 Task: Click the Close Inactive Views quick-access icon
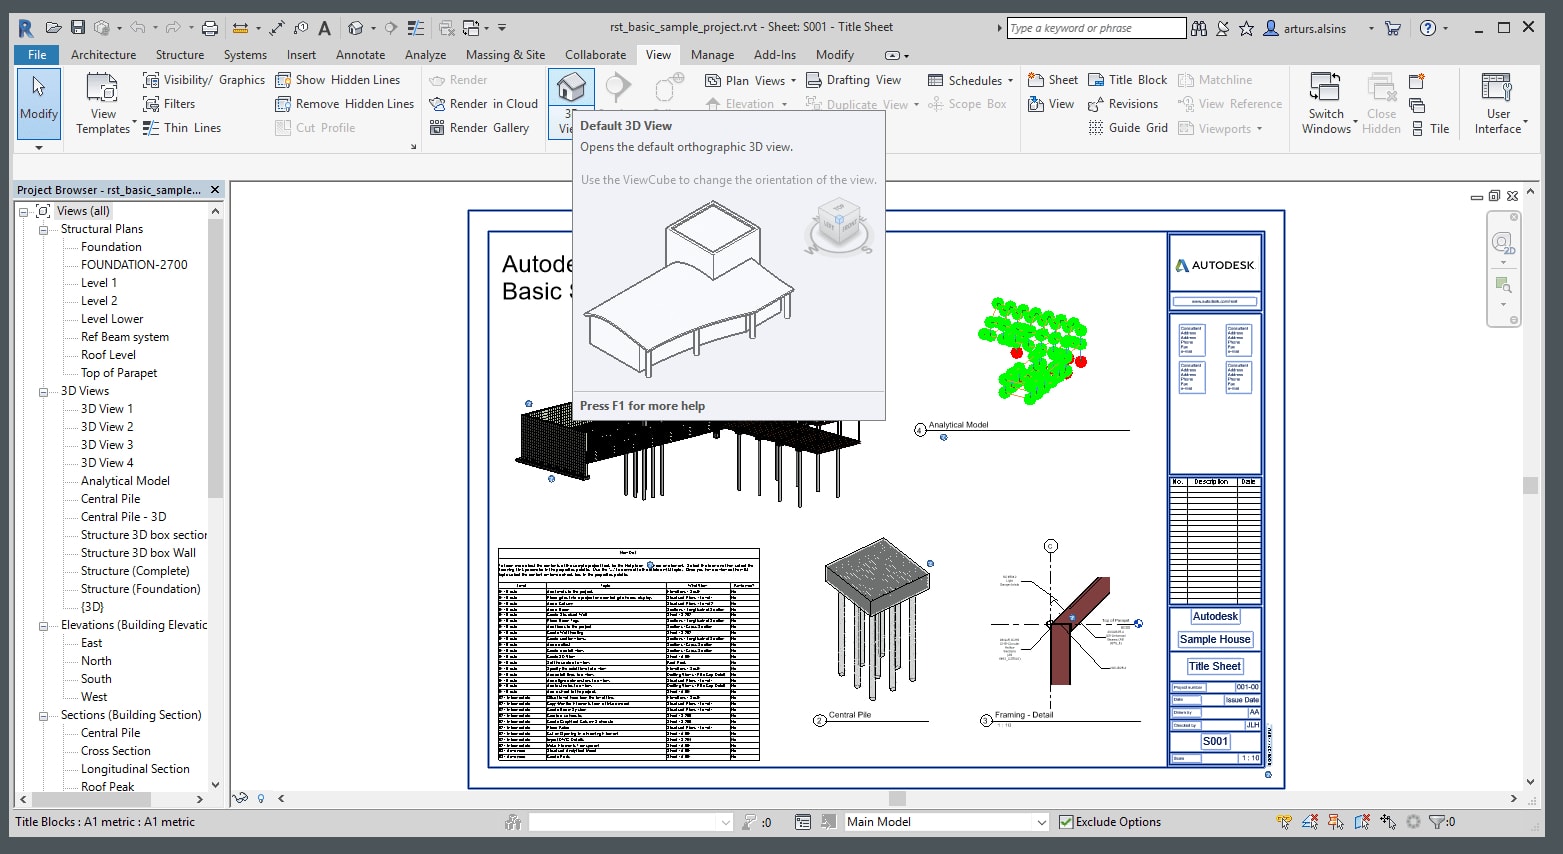[447, 28]
